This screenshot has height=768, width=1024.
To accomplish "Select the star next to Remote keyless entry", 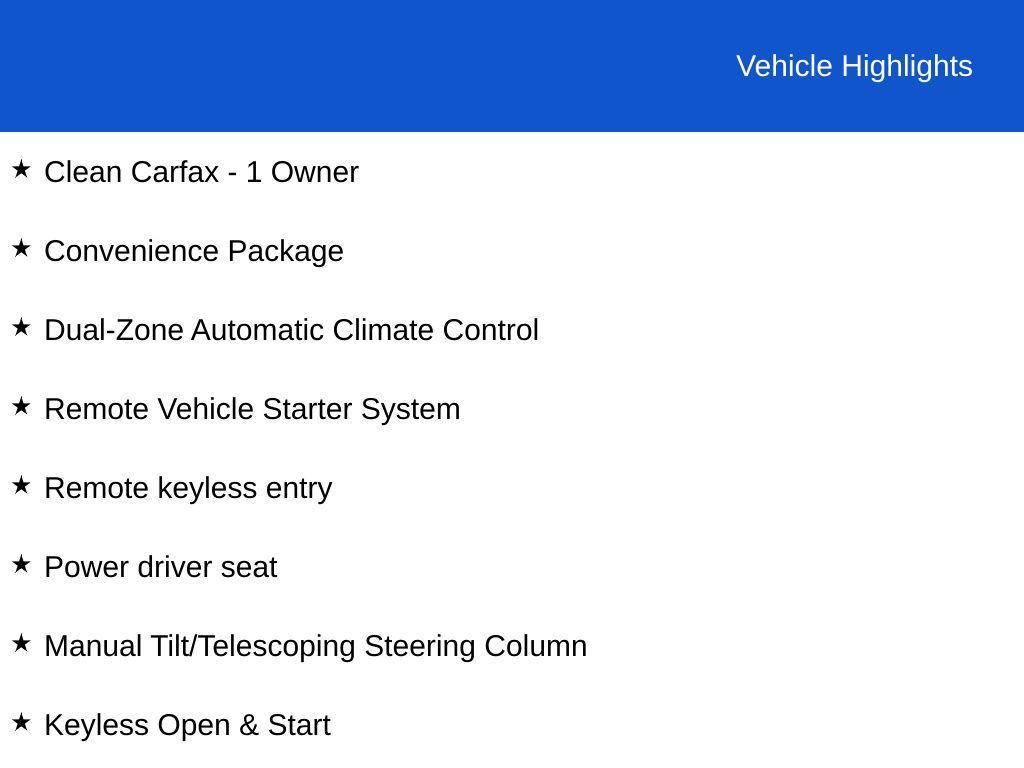I will pyautogui.click(x=21, y=486).
